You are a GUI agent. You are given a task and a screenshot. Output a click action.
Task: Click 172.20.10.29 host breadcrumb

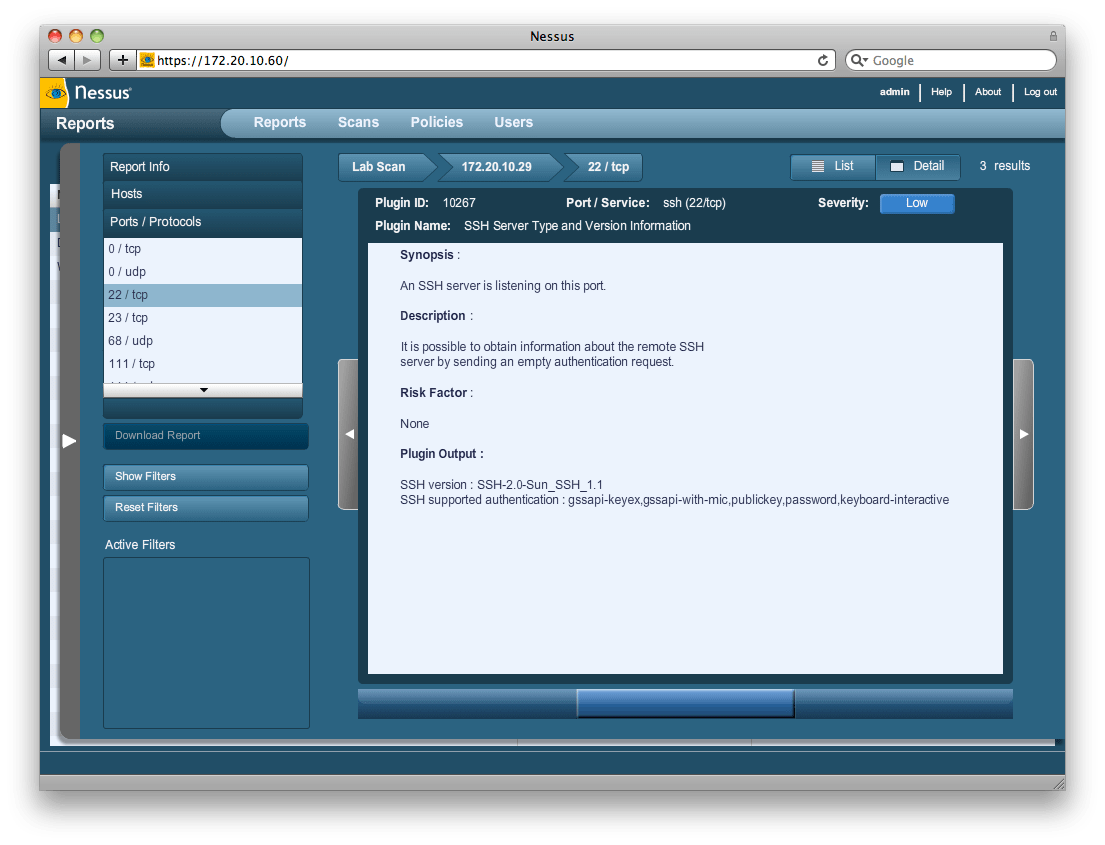(497, 167)
